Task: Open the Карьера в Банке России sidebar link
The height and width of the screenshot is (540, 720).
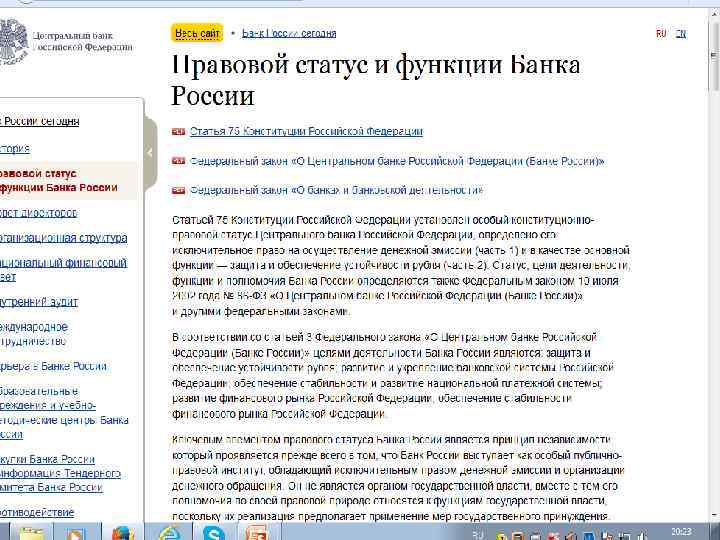Action: (x=53, y=366)
